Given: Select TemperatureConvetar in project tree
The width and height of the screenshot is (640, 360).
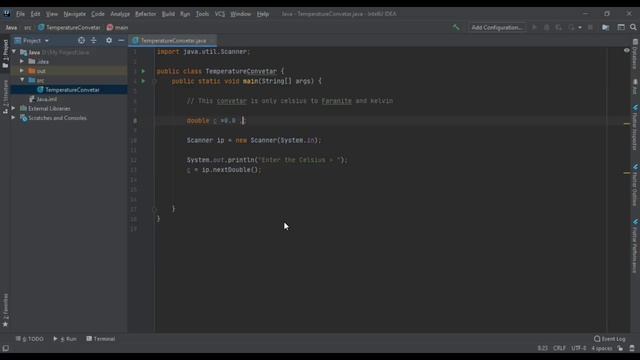Looking at the screenshot, I should [69, 89].
